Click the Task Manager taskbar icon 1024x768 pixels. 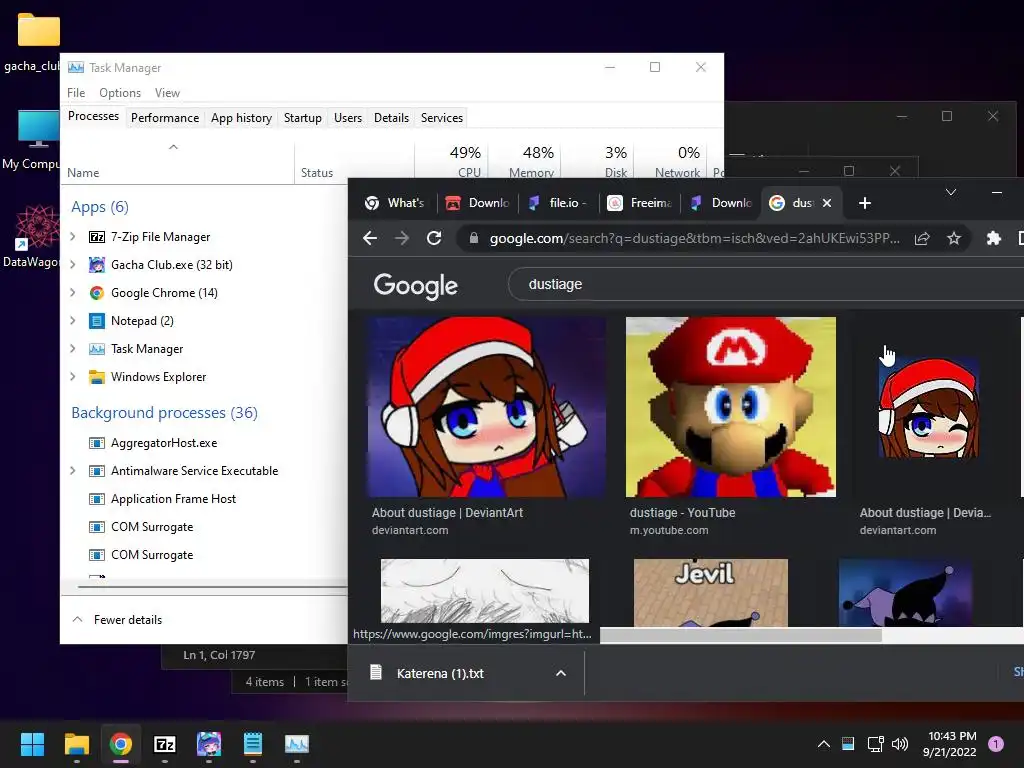297,744
